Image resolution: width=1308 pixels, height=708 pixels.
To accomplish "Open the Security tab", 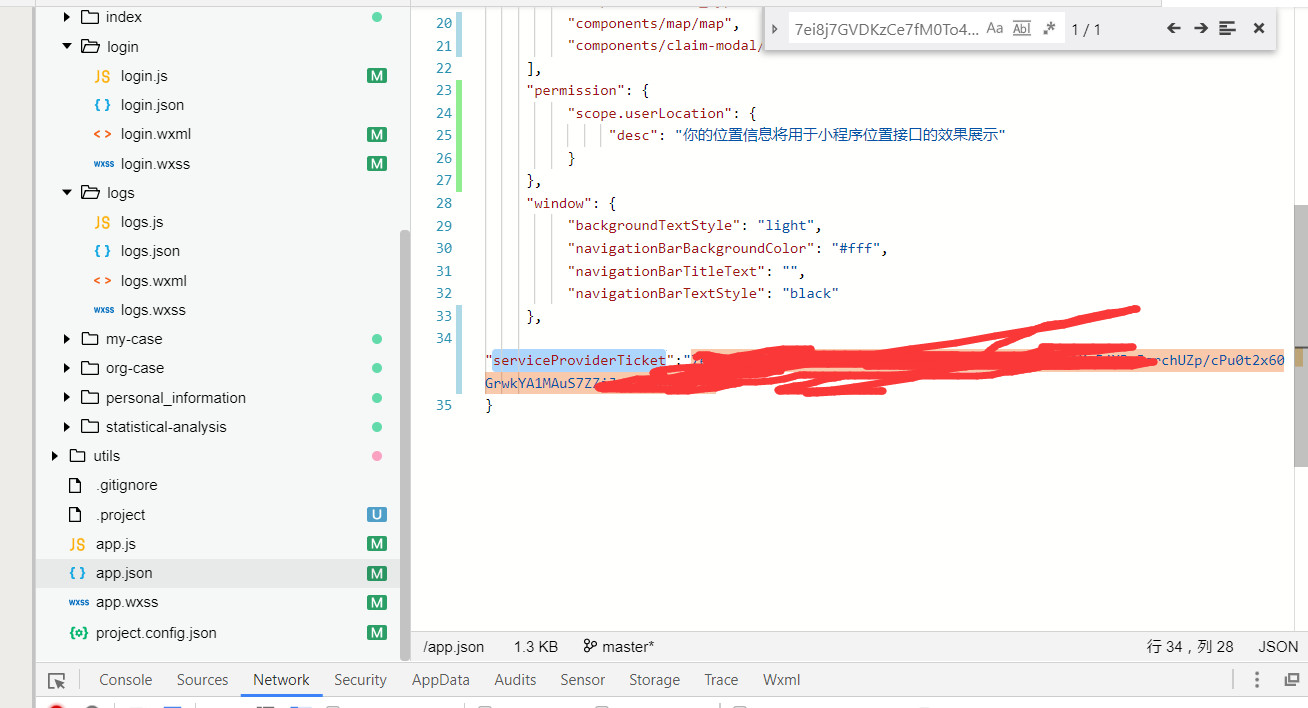I will click(360, 679).
